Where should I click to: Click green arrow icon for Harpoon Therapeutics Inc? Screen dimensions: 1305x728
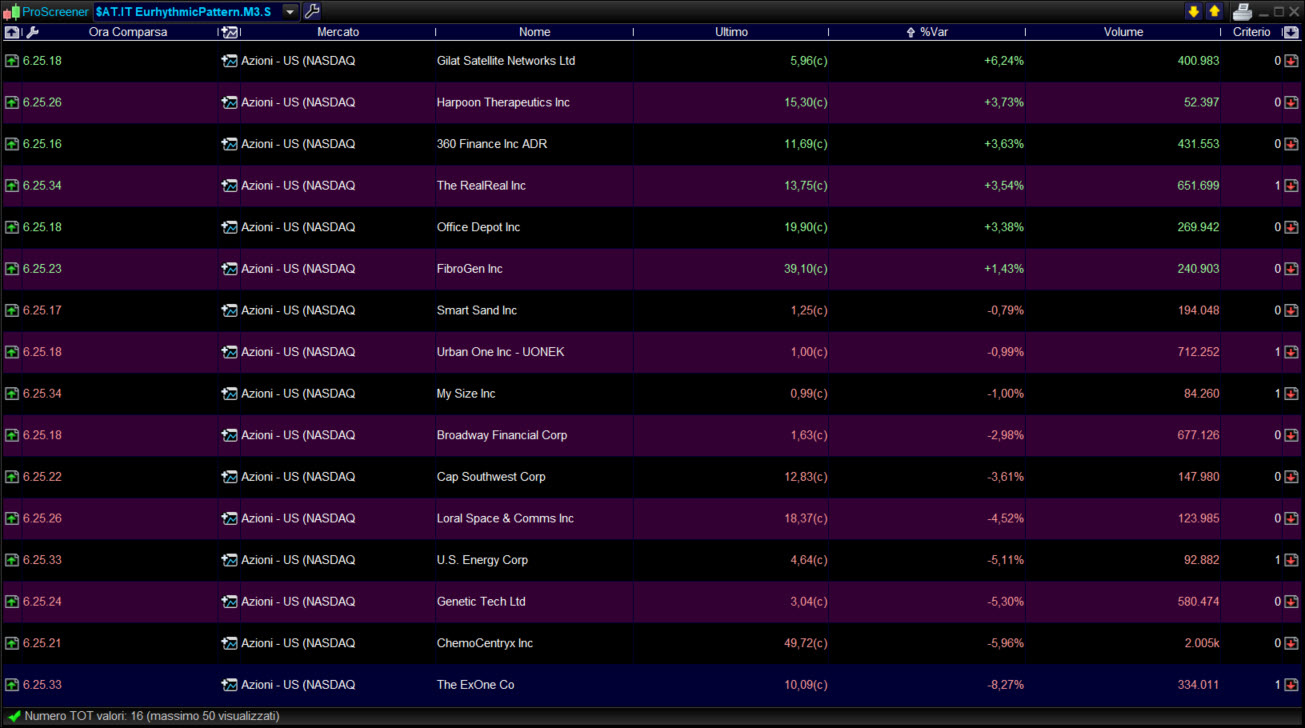(x=12, y=102)
